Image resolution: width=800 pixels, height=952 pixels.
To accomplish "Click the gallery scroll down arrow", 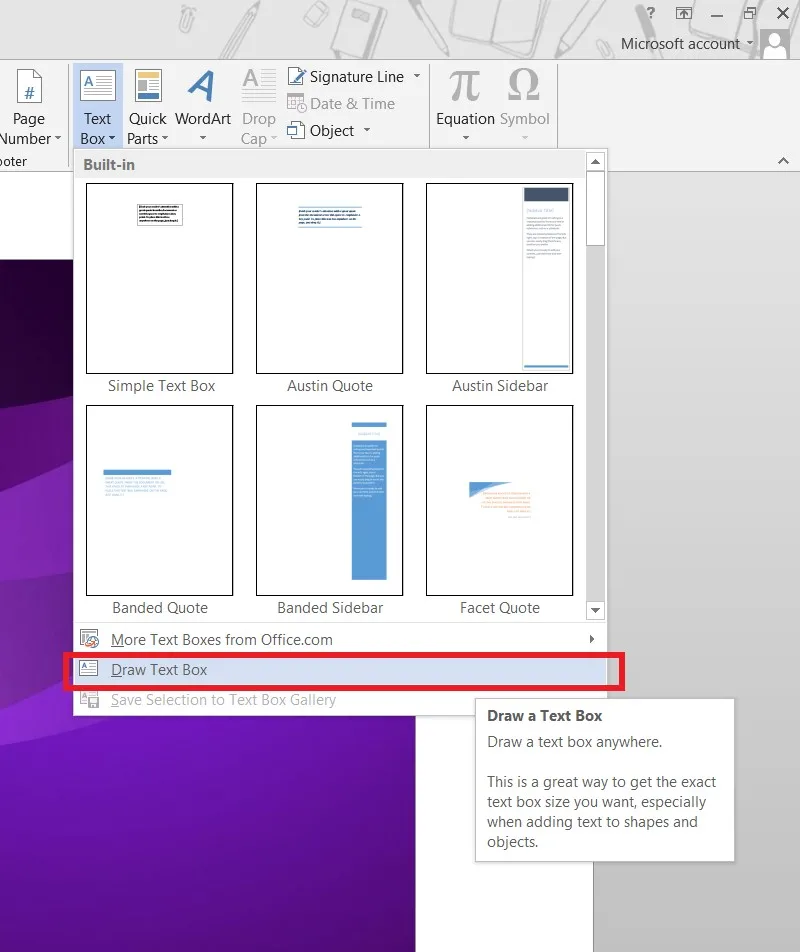I will tap(595, 610).
